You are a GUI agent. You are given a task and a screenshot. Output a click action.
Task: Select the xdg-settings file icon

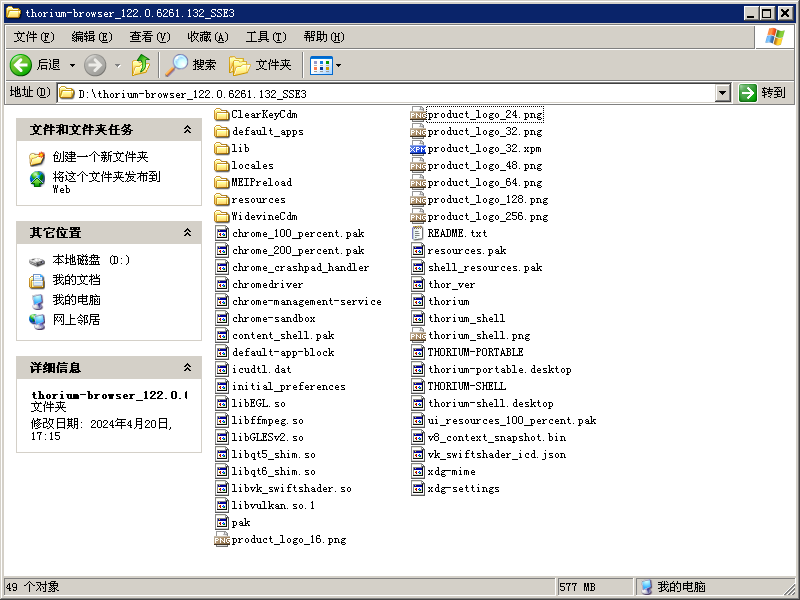(418, 489)
